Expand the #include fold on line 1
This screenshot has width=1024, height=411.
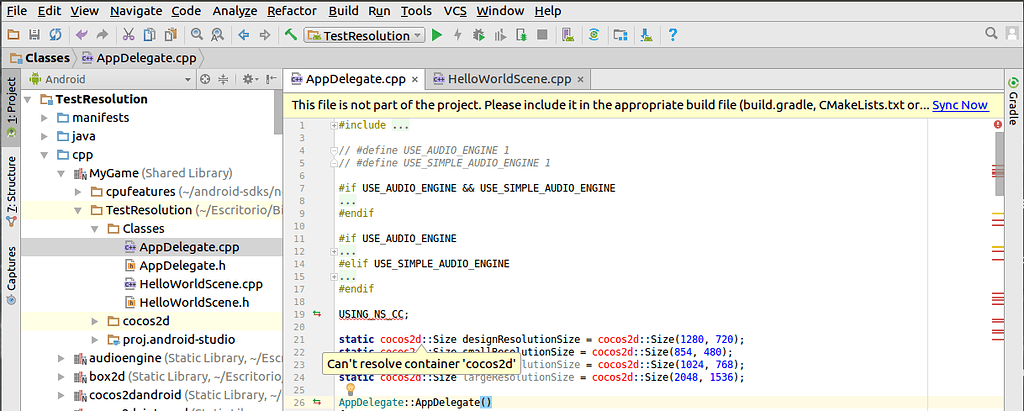(x=334, y=125)
